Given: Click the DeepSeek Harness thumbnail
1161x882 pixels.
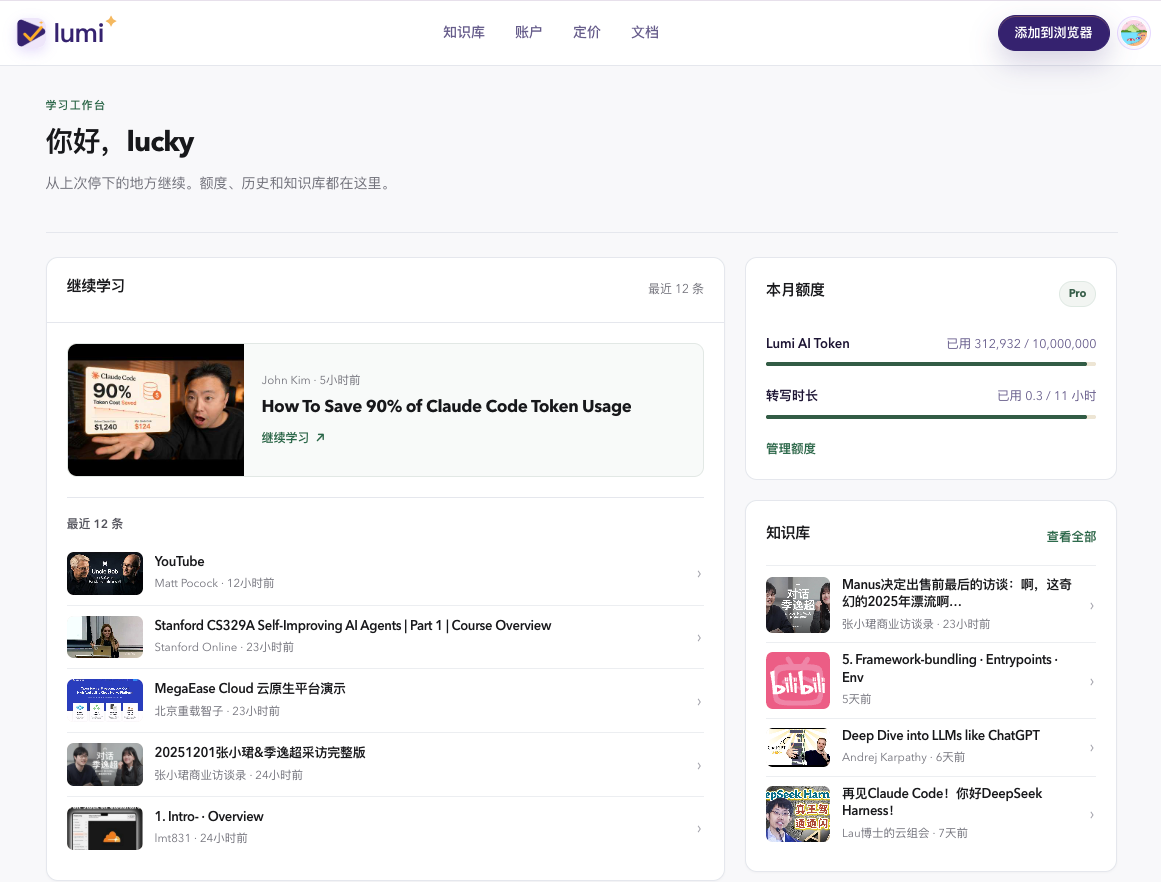Looking at the screenshot, I should pos(797,814).
